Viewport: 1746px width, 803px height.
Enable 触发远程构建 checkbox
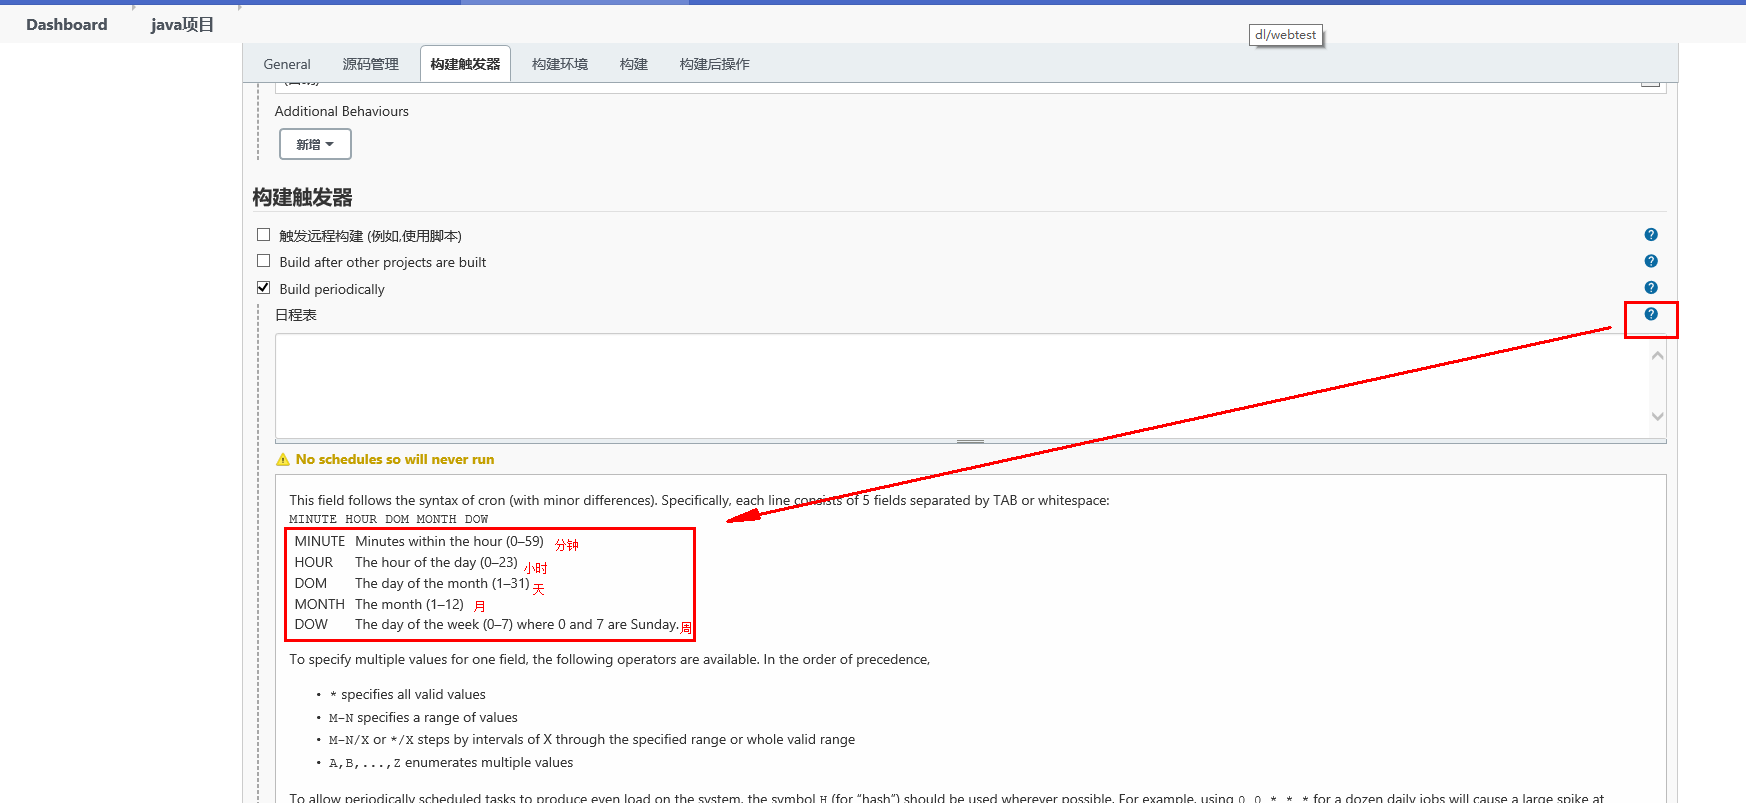click(x=264, y=235)
